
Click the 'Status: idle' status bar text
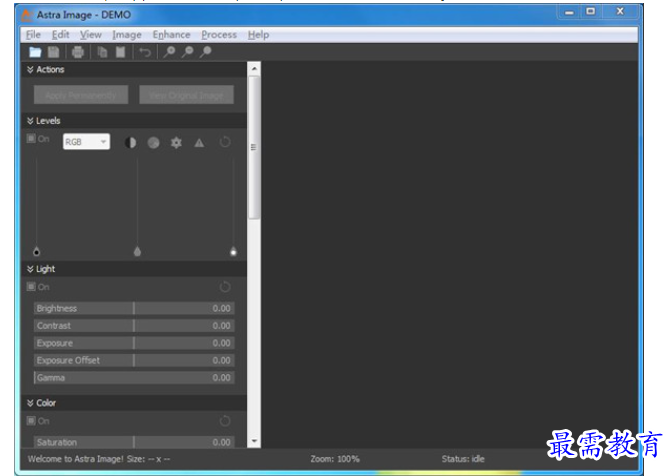[463, 459]
